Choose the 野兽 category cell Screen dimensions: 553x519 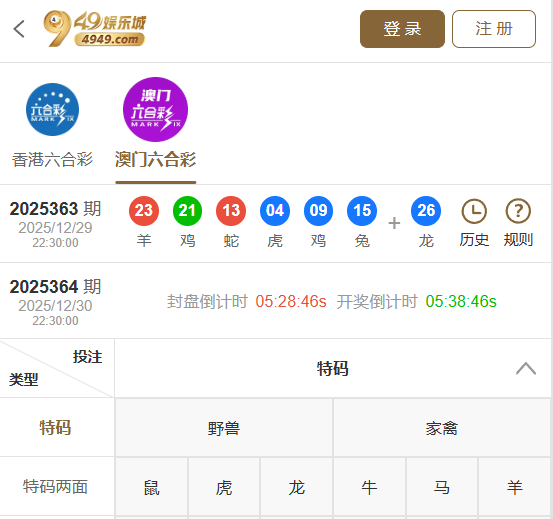tap(224, 428)
